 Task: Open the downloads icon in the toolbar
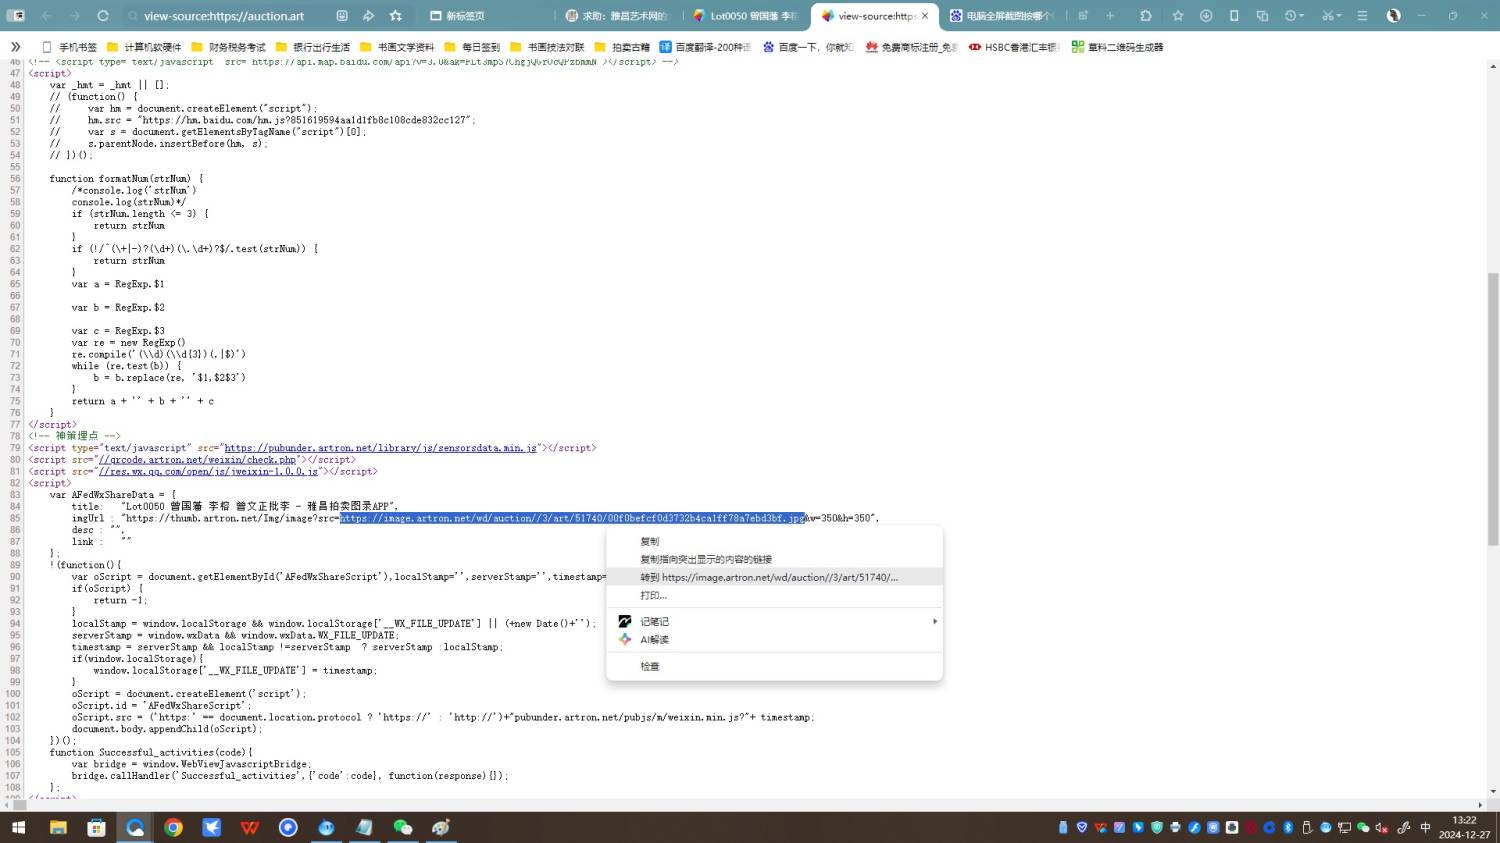click(x=1206, y=16)
